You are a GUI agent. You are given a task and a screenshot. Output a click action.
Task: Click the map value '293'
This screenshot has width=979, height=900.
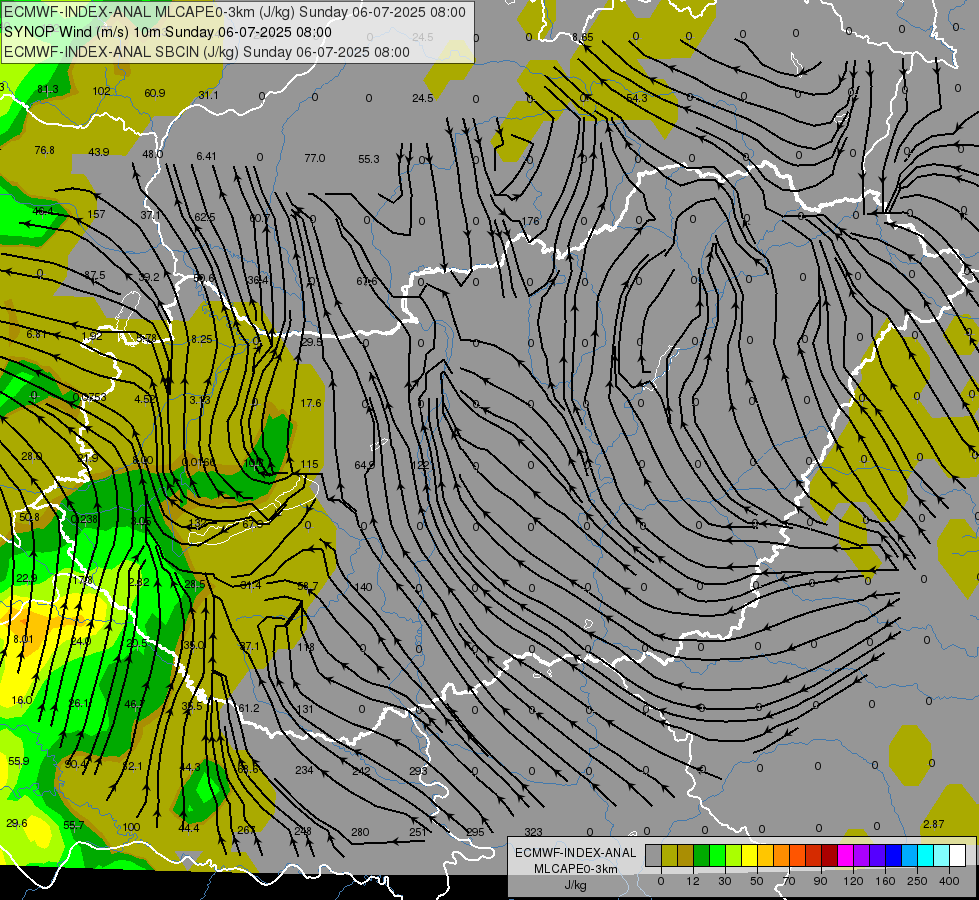[418, 771]
